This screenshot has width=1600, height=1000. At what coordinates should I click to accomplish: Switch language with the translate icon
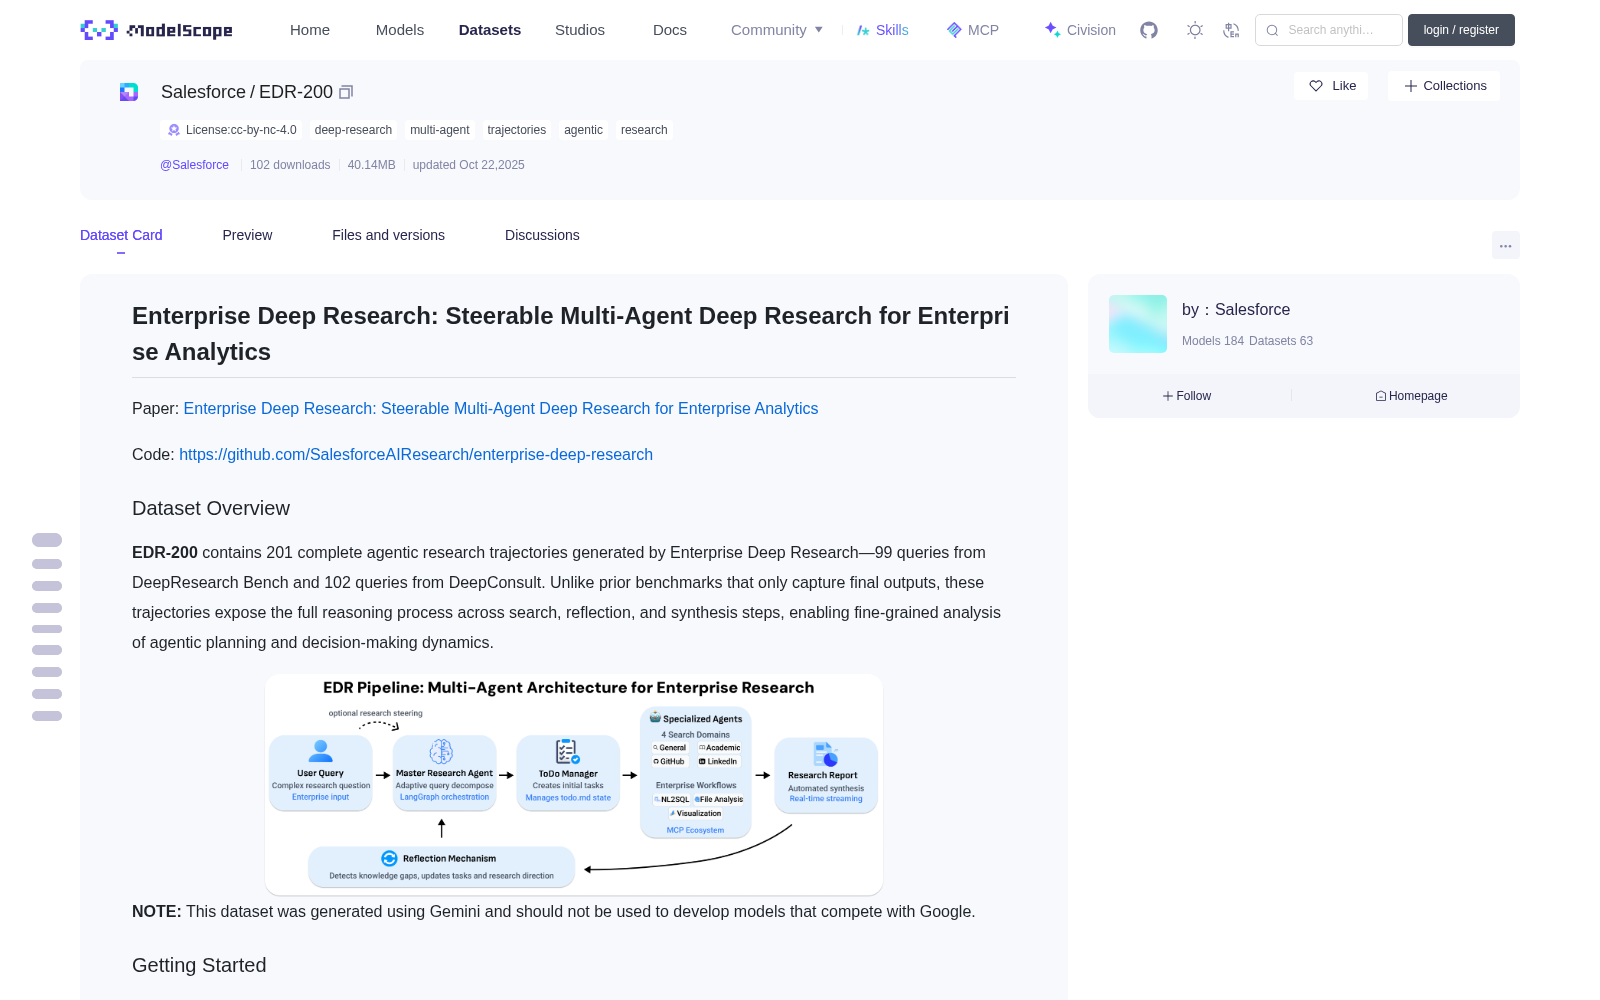tap(1232, 30)
